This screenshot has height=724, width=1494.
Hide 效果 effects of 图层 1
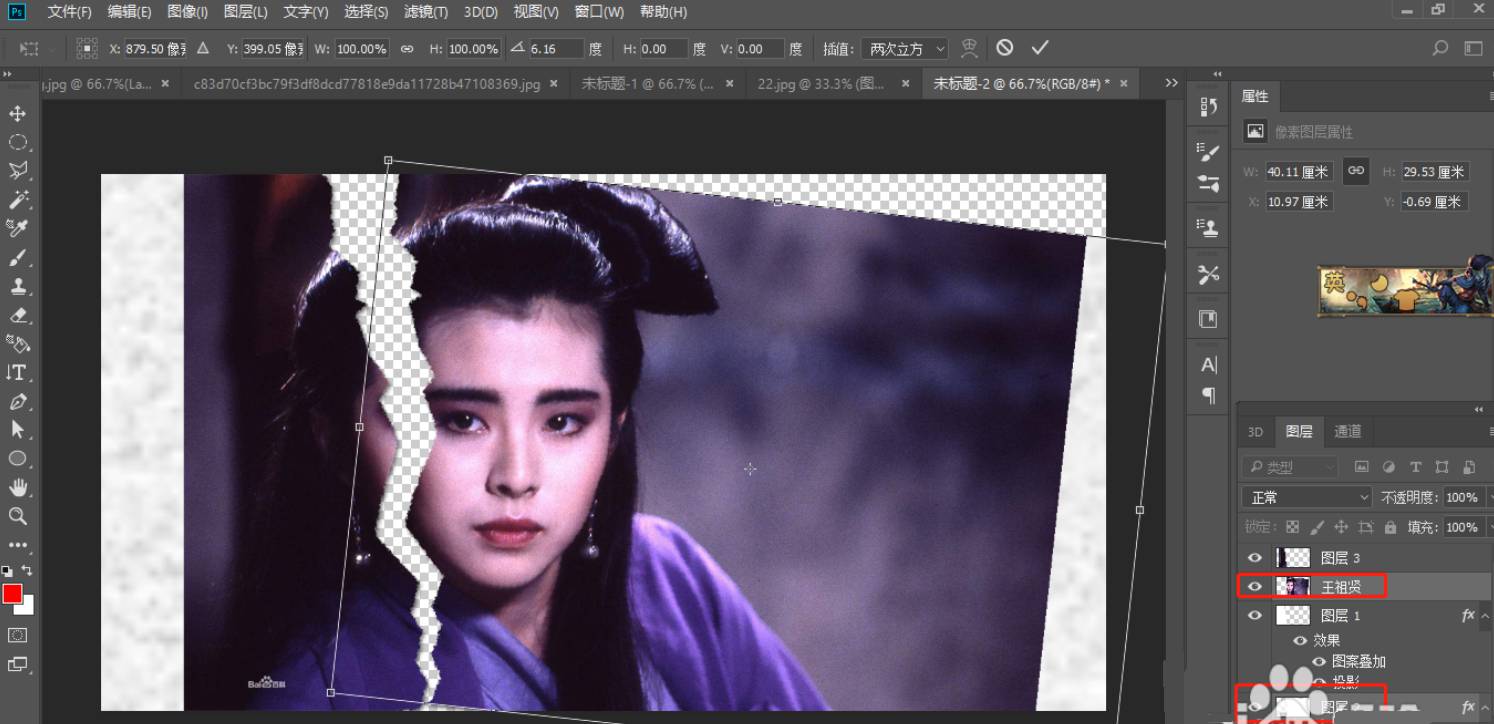click(1300, 640)
